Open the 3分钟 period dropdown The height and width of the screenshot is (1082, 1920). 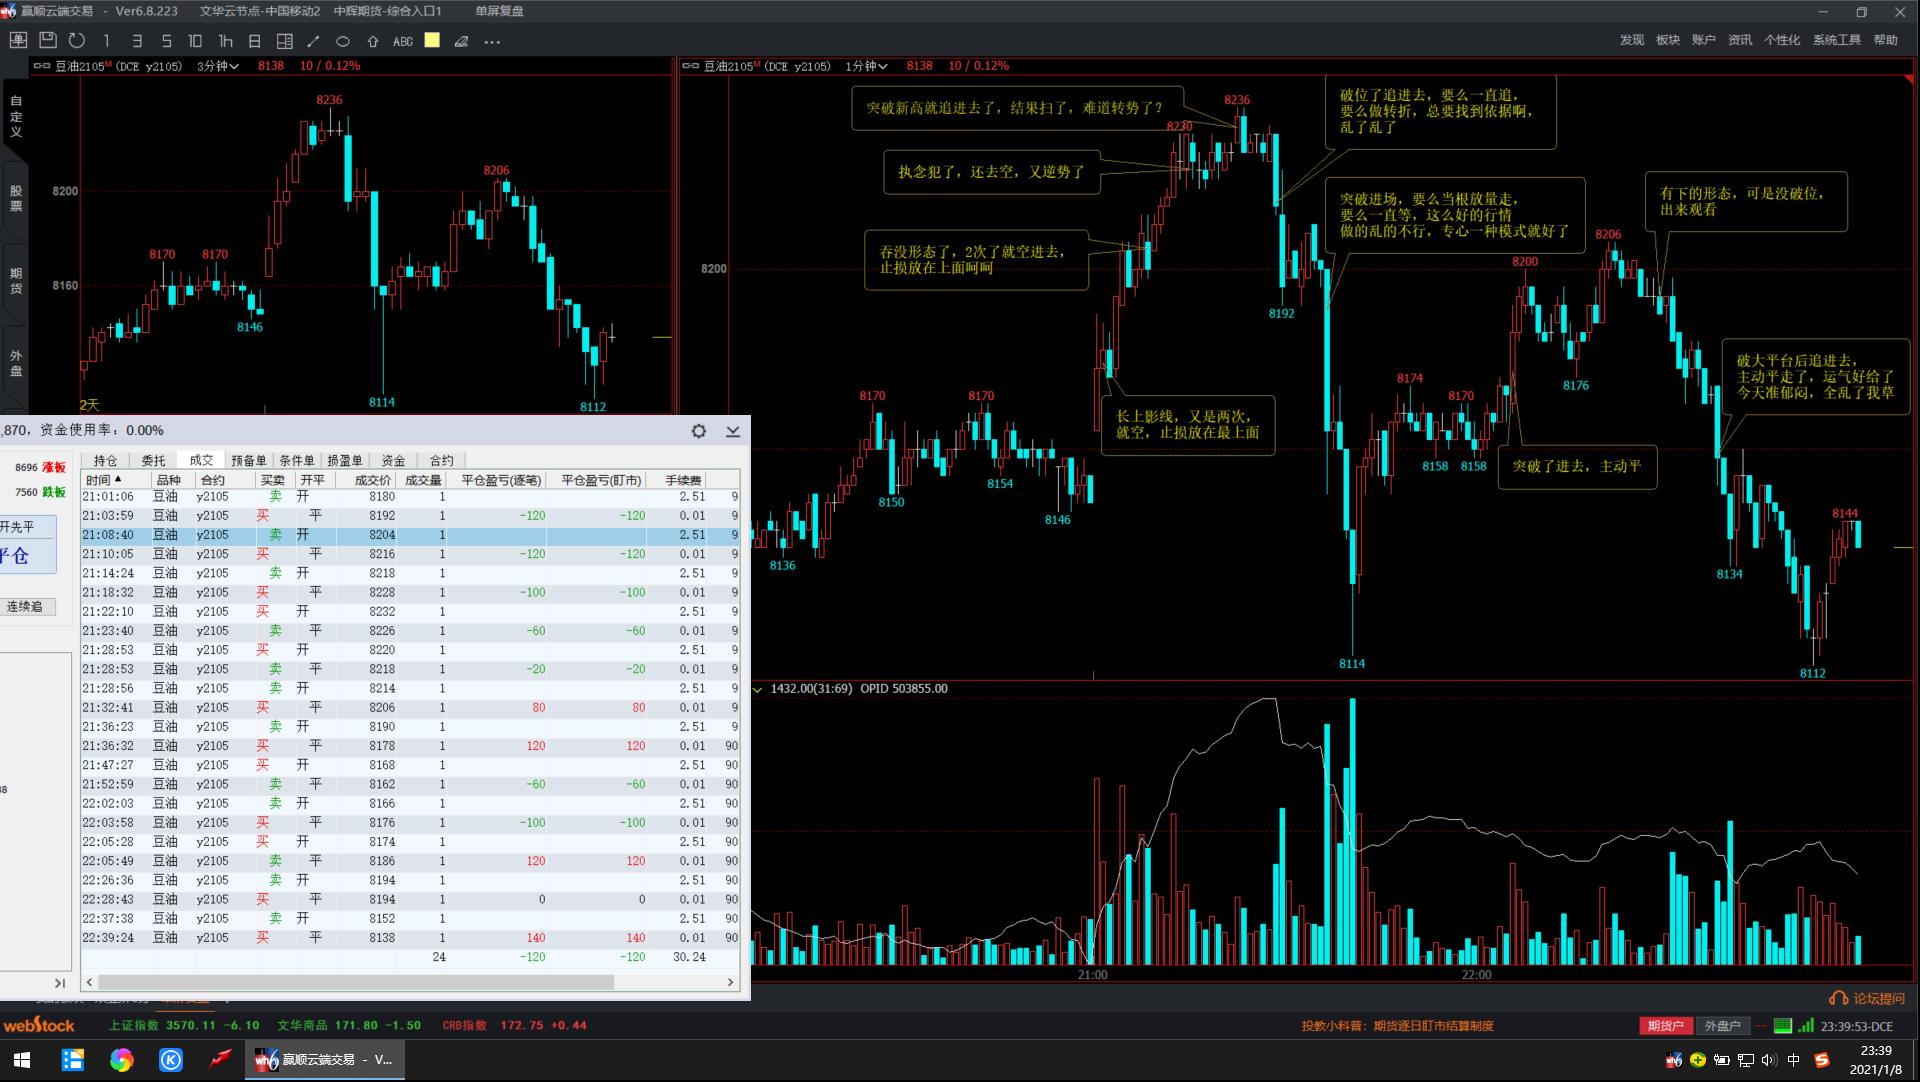click(218, 66)
